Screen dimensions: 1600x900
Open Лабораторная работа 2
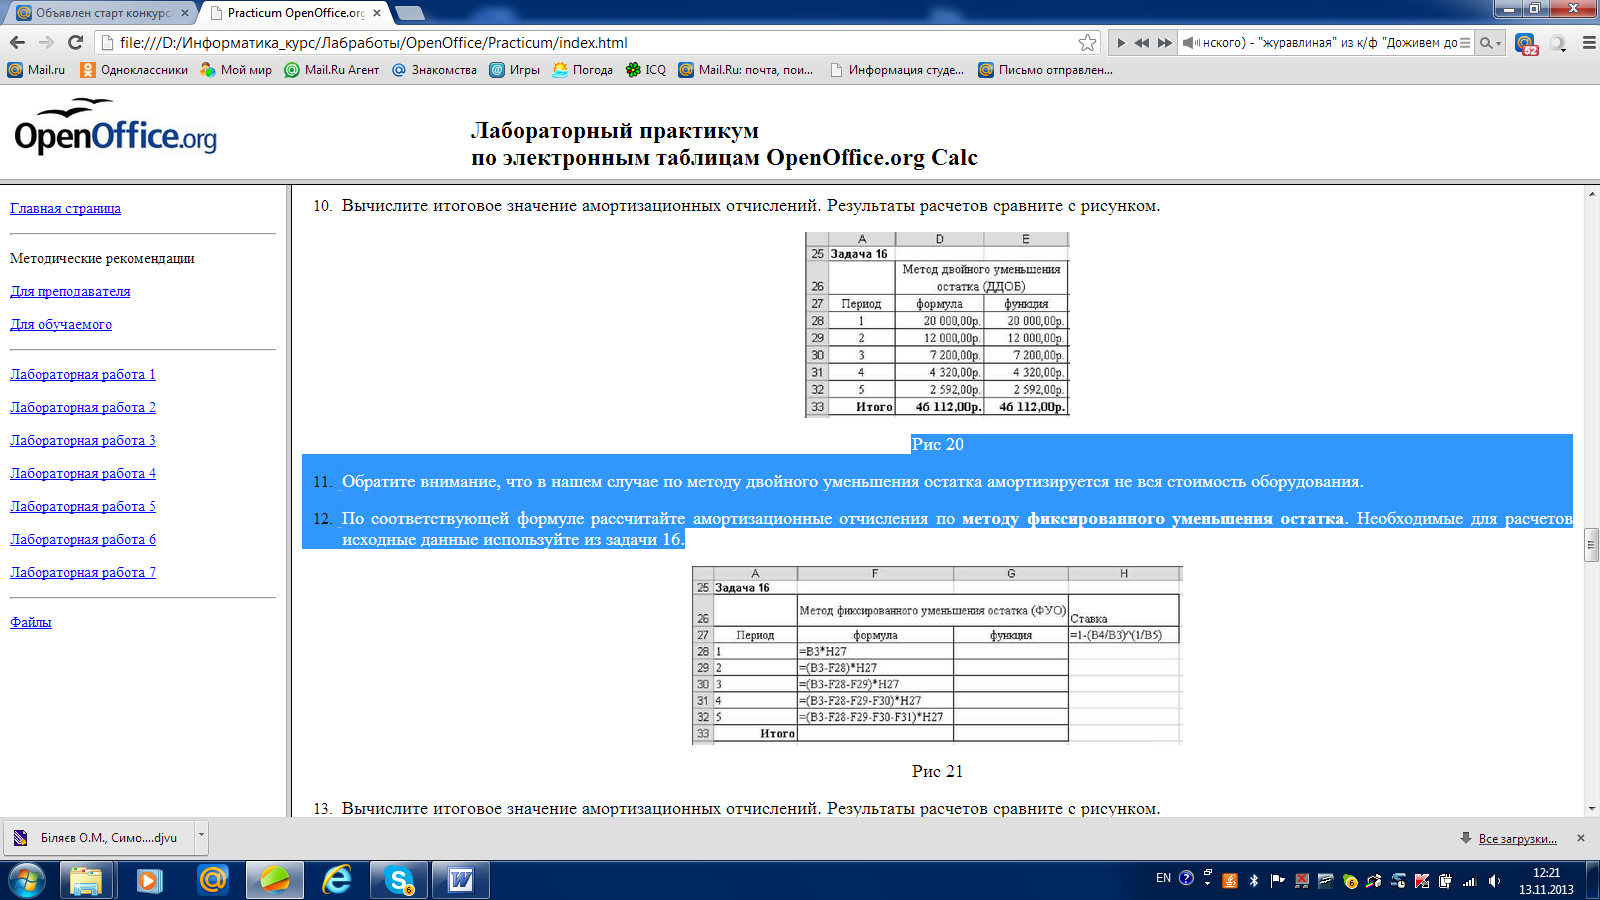83,407
